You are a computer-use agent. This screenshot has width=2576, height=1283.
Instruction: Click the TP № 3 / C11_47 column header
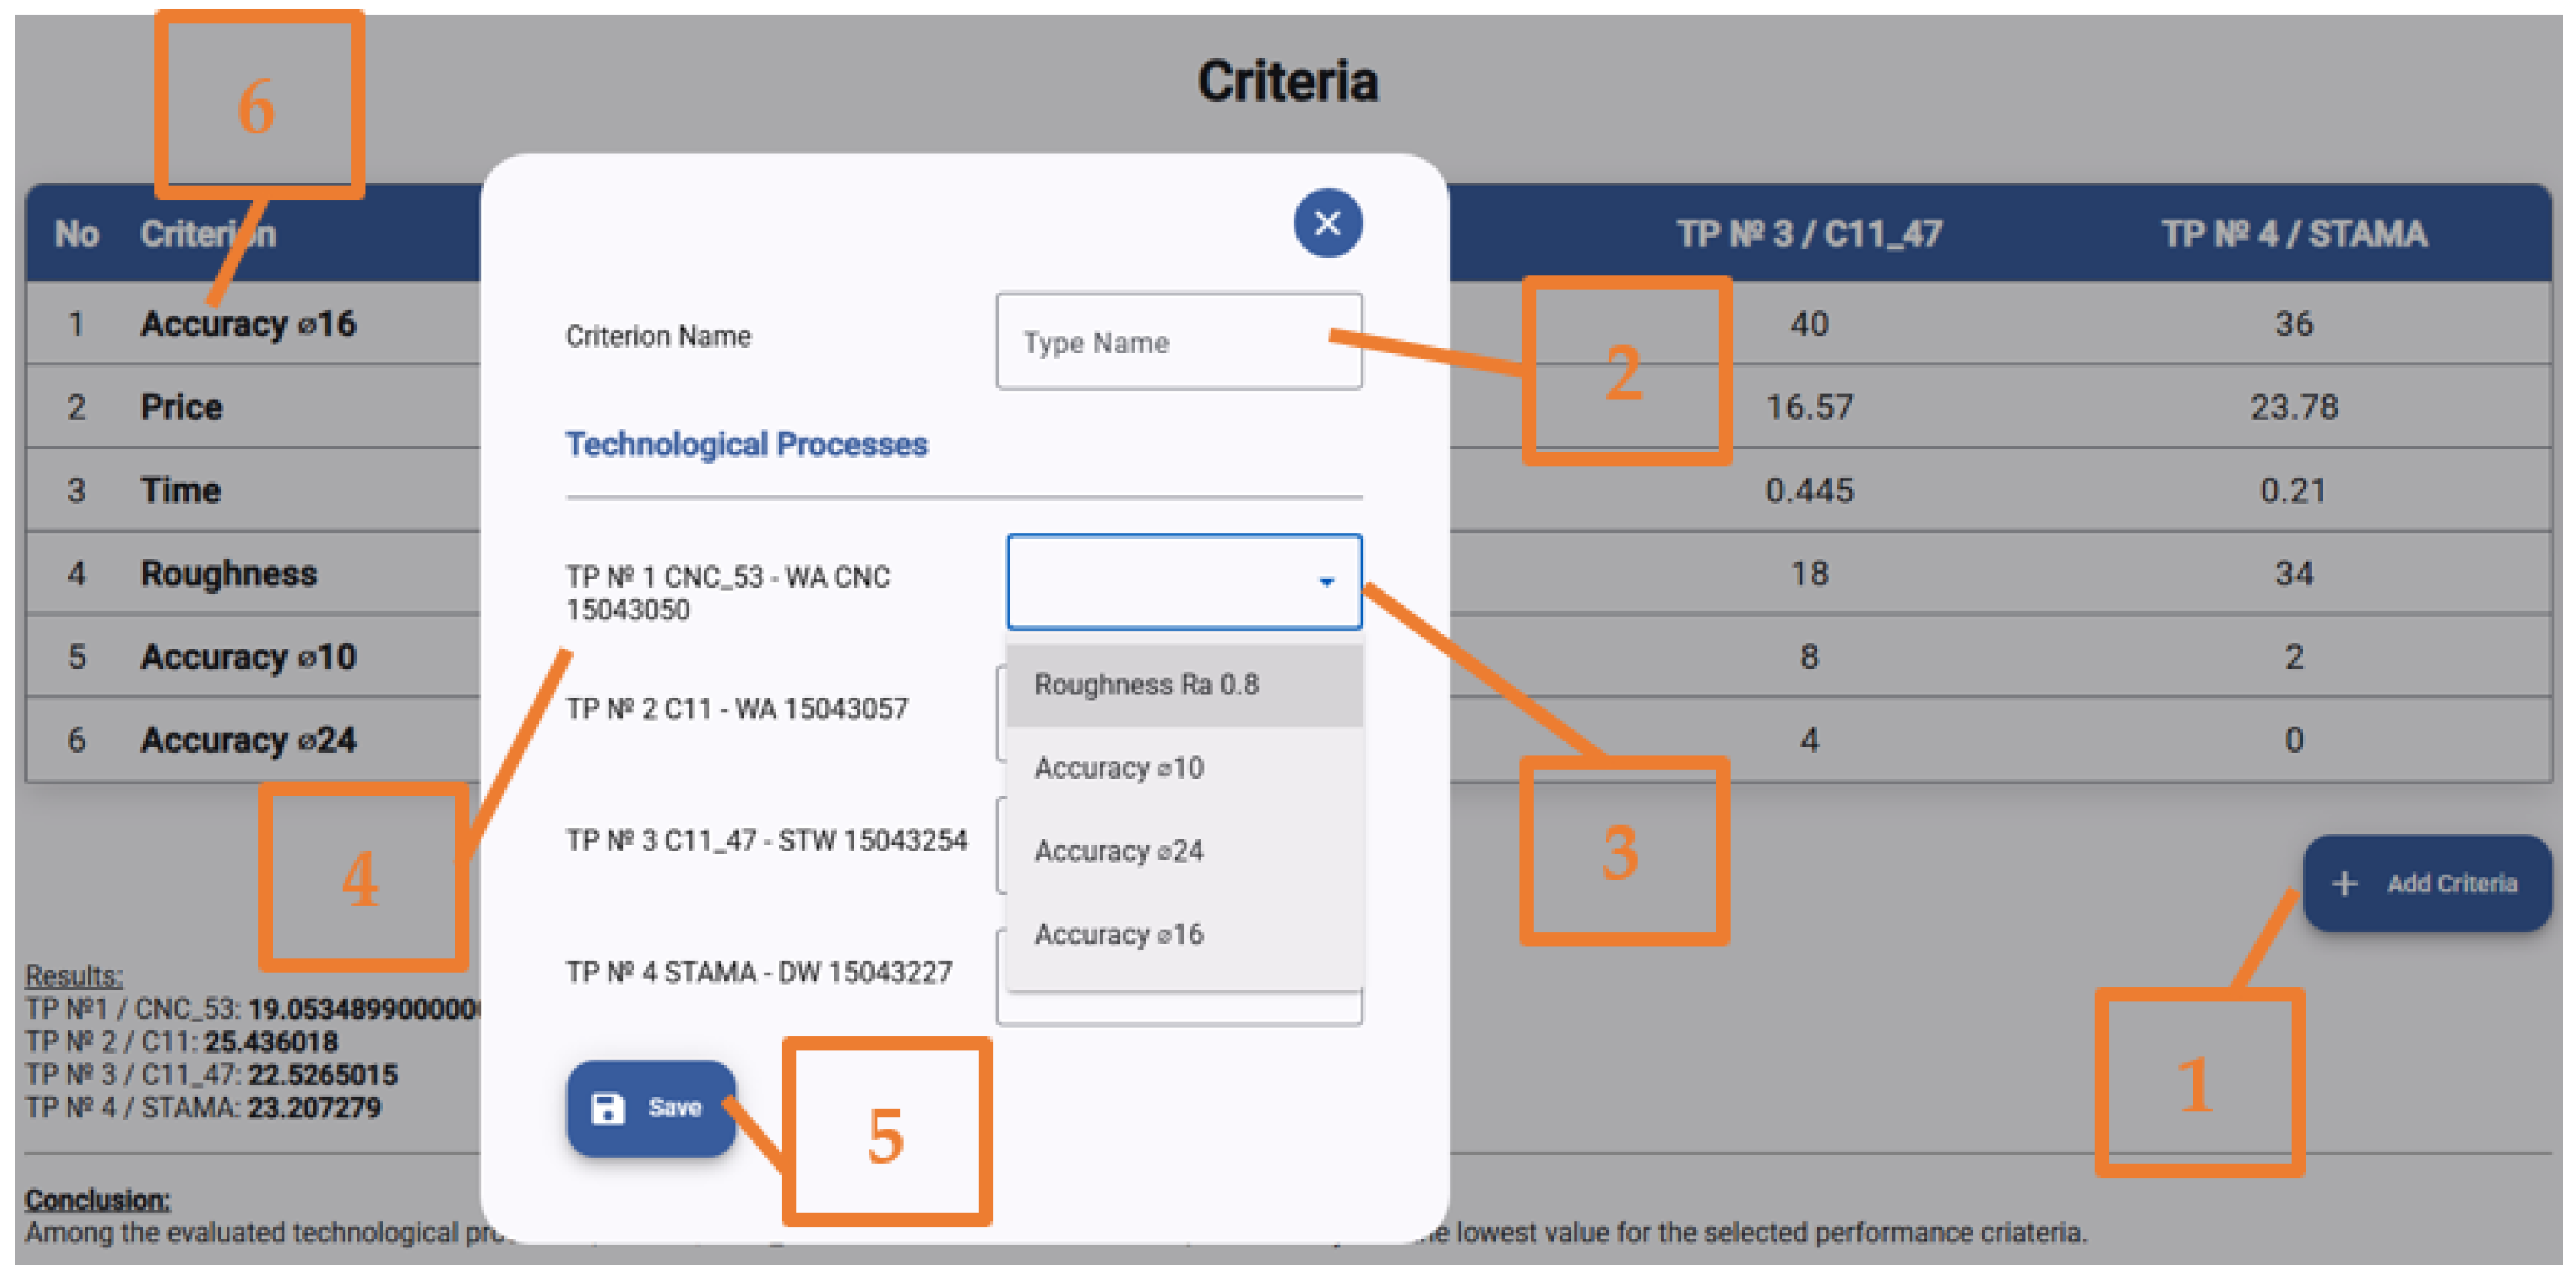click(1808, 234)
